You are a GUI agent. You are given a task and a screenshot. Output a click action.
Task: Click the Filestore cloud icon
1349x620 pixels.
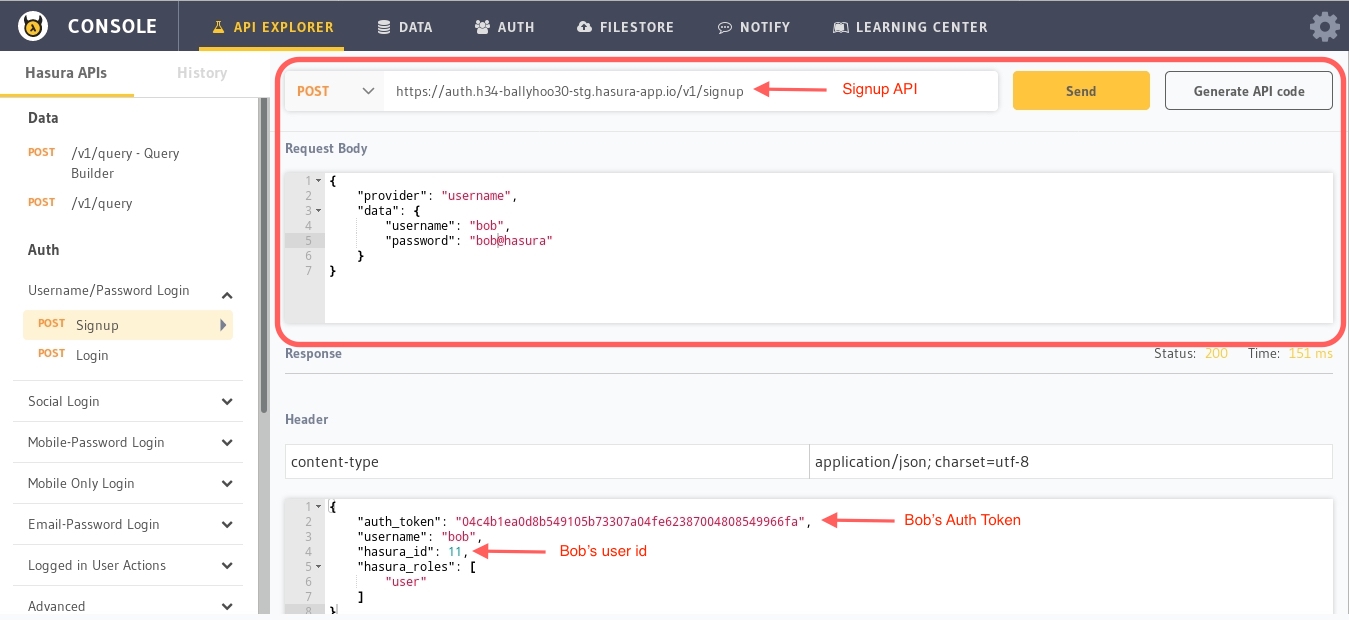tap(585, 28)
